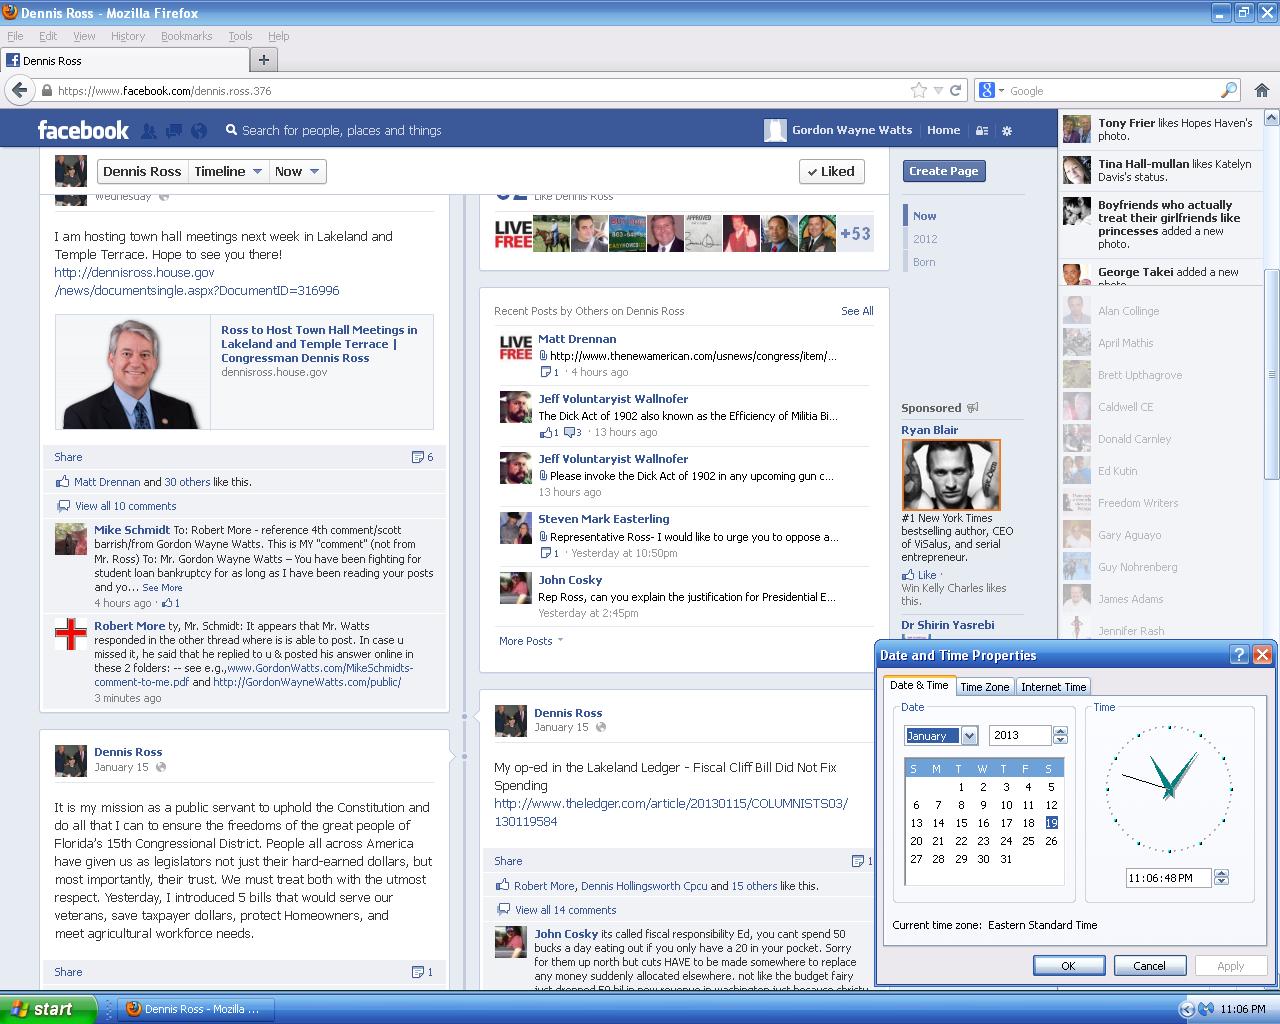Click the bookmark star icon in address bar
The width and height of the screenshot is (1280, 1024).
(x=919, y=90)
